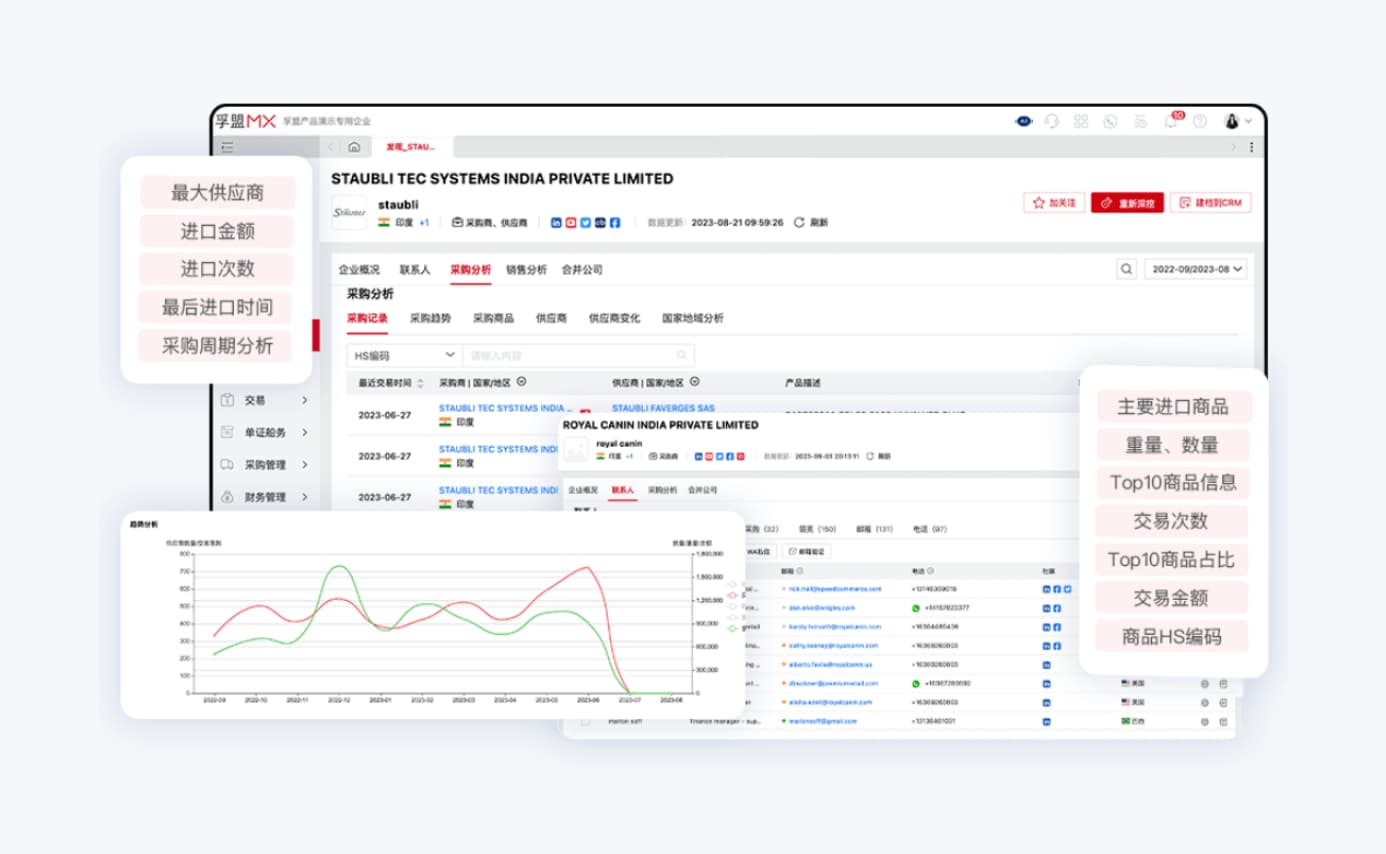Click the help question mark icon
1386x854 pixels.
pyautogui.click(x=1200, y=121)
